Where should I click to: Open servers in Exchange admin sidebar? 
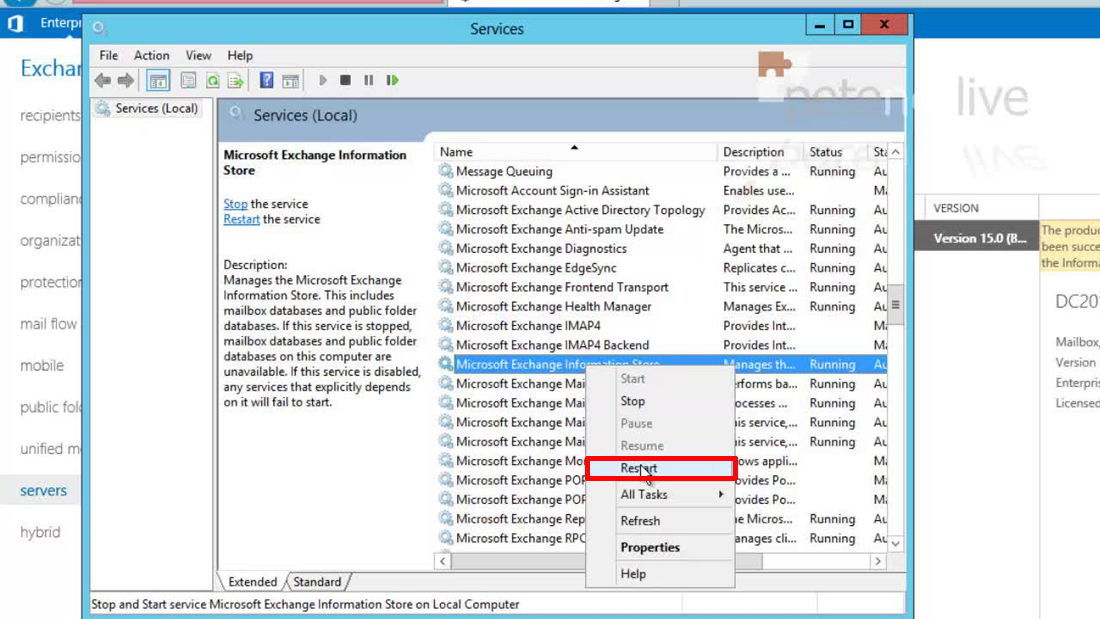[43, 491]
